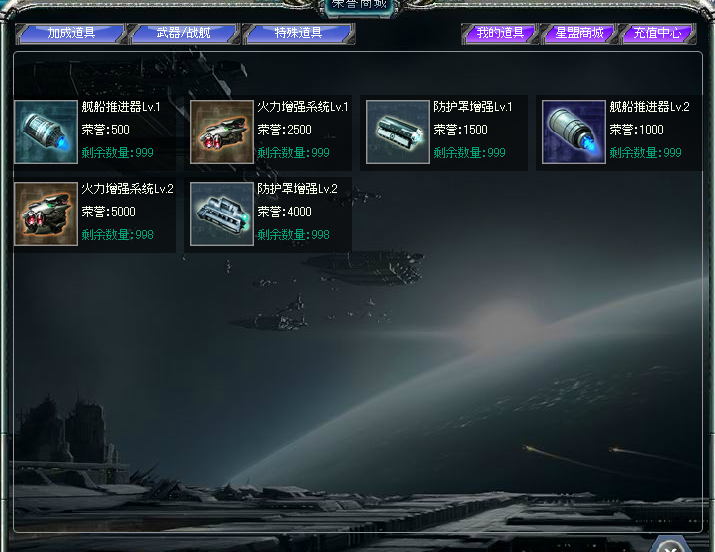Image resolution: width=715 pixels, height=552 pixels.
Task: Click the 剩余数量:998 text under 火力增强系统Lv.2
Action: click(x=118, y=235)
